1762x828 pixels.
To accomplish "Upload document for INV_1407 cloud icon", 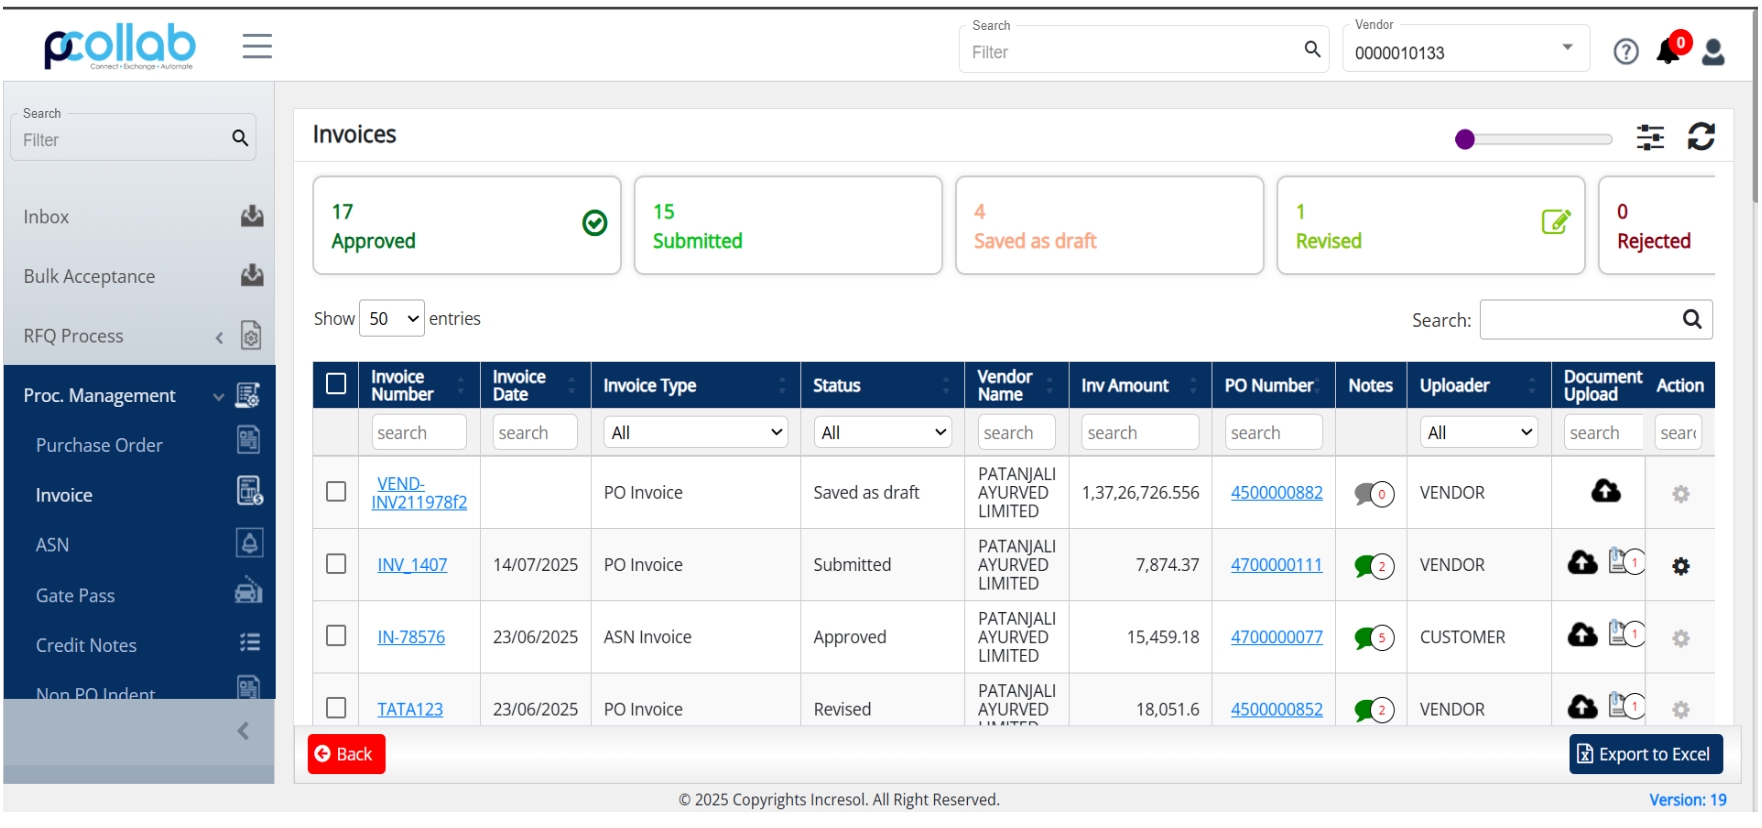I will pyautogui.click(x=1582, y=563).
